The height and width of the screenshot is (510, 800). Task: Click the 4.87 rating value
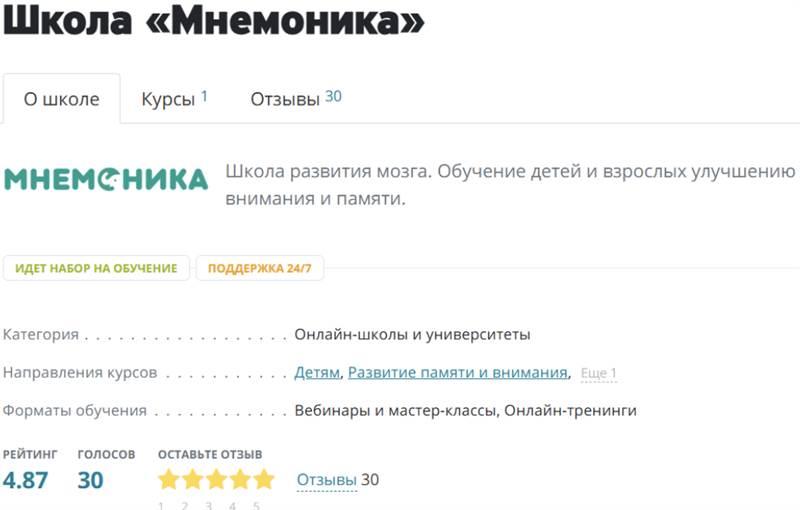coord(26,480)
